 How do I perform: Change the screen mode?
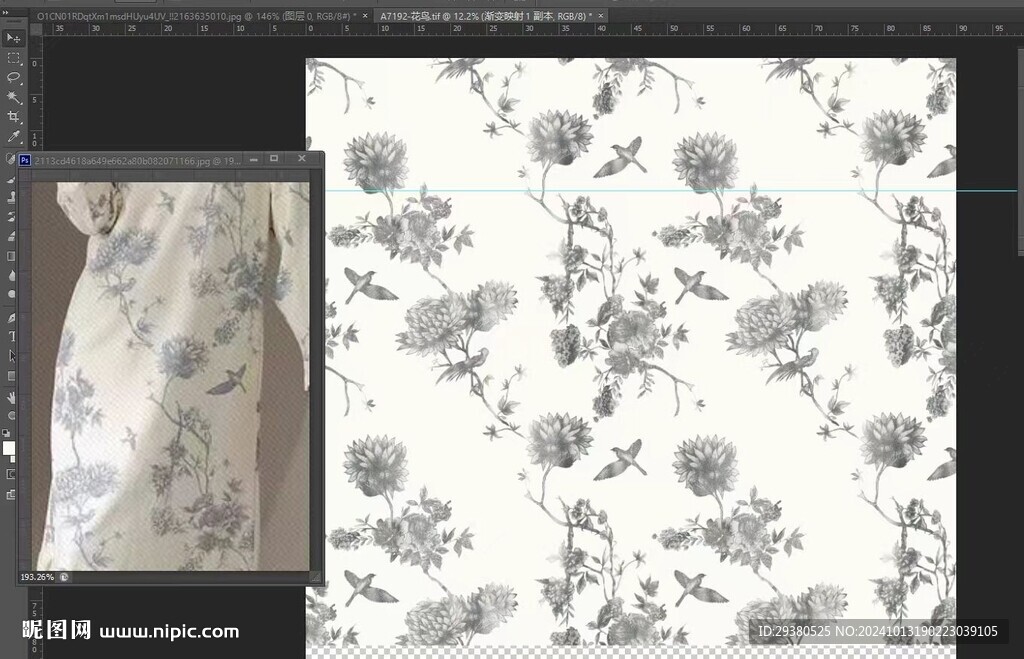point(10,494)
